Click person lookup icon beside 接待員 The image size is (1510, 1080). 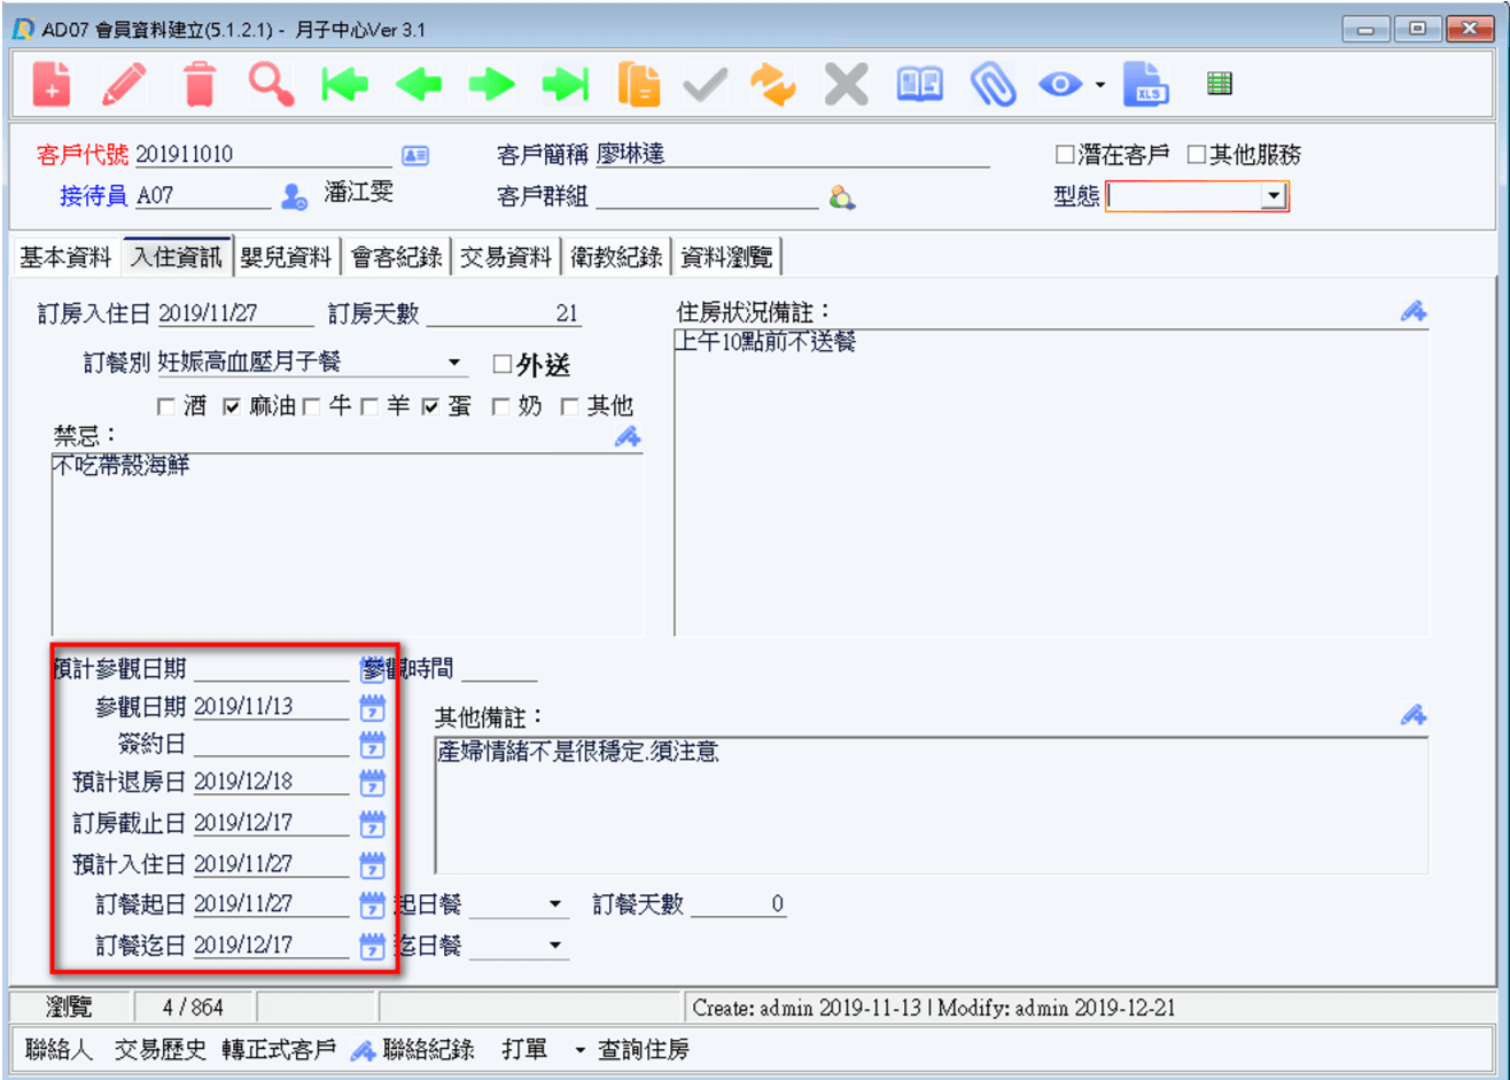tap(294, 197)
